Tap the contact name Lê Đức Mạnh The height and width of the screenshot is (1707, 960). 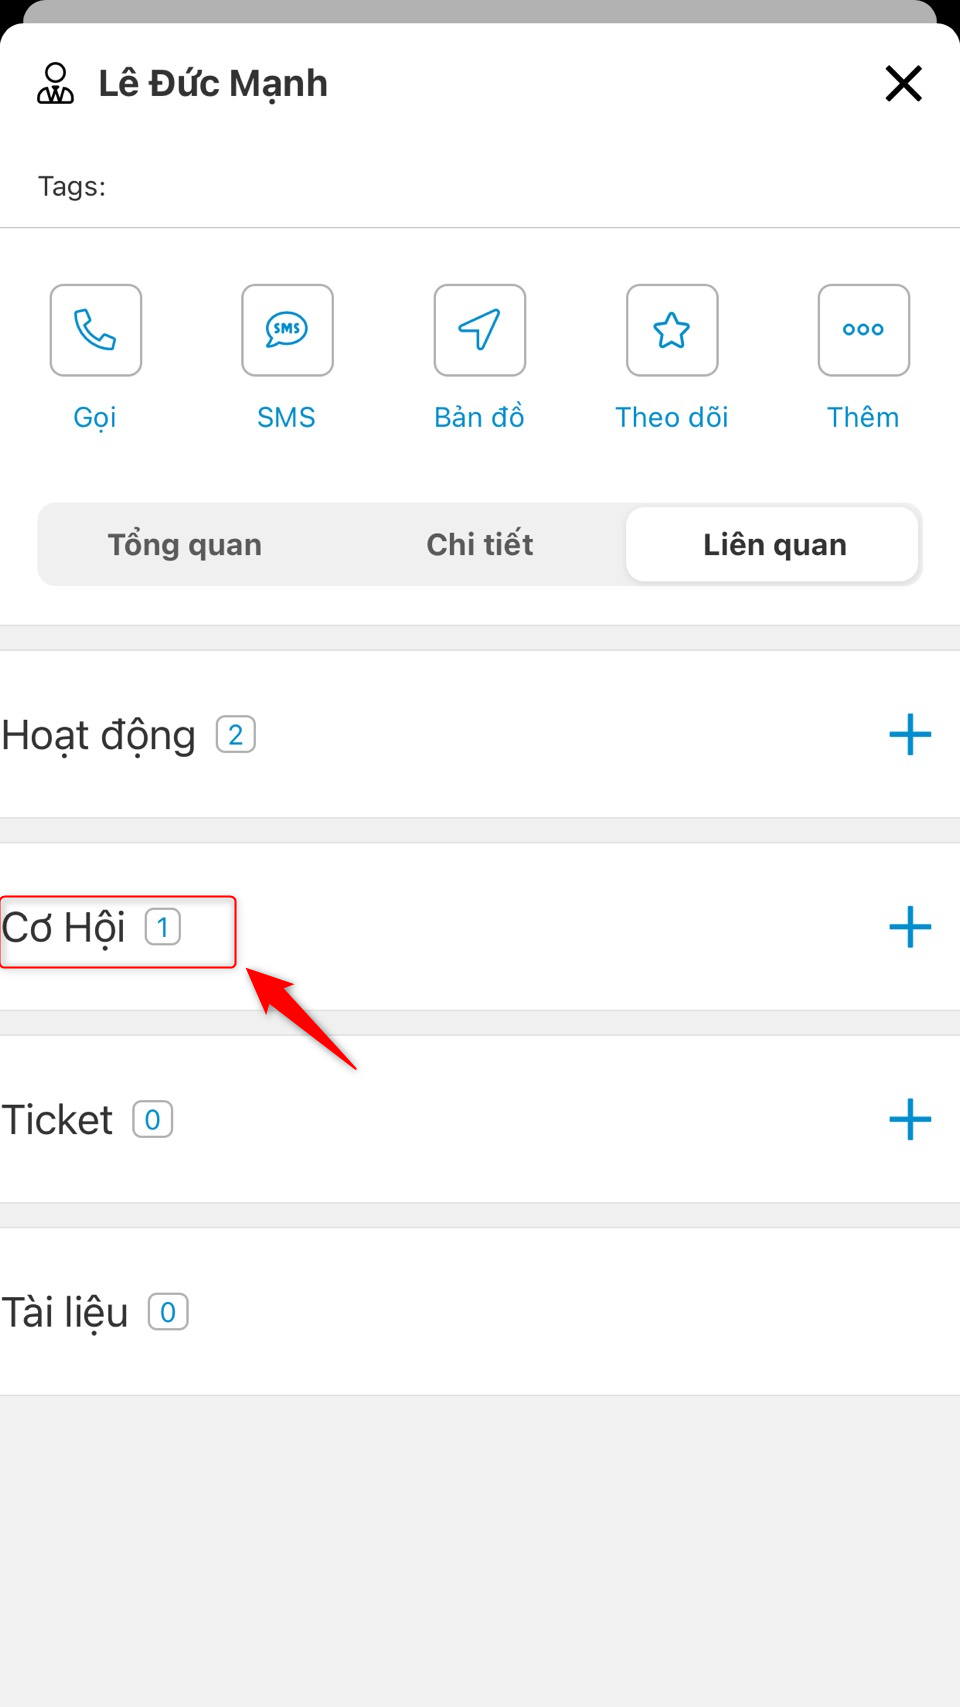[213, 84]
